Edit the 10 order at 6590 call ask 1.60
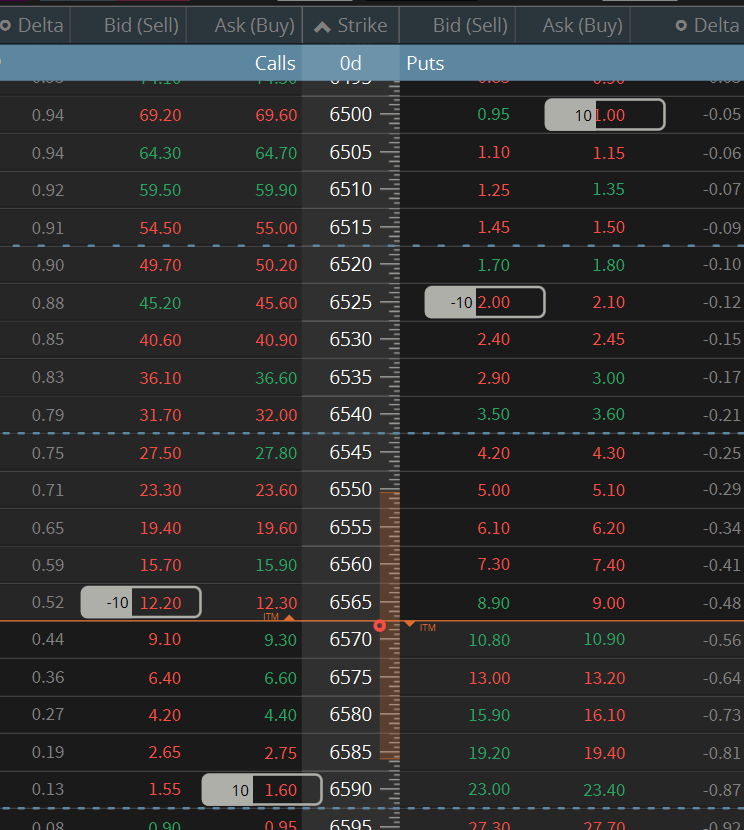 (262, 790)
